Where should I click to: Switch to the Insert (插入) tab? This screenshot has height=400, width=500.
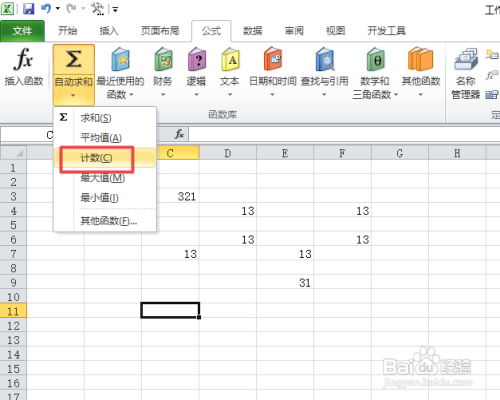(x=109, y=31)
